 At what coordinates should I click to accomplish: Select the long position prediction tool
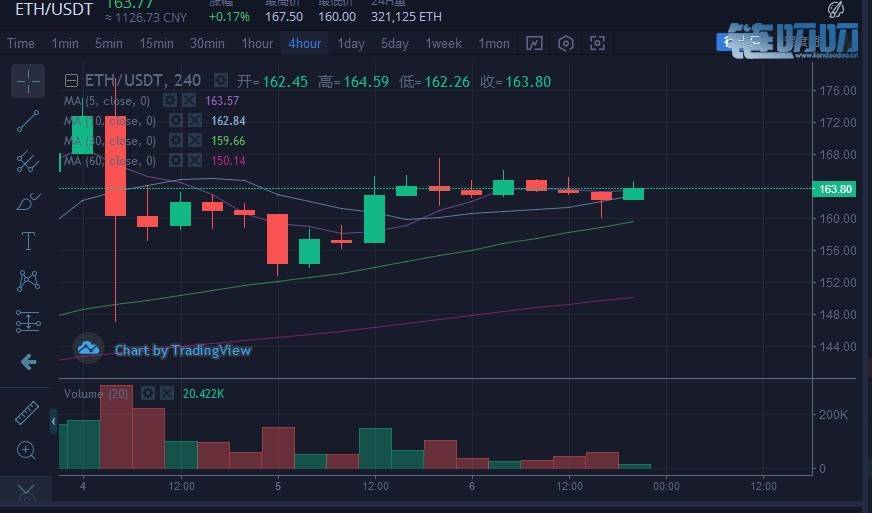(28, 321)
